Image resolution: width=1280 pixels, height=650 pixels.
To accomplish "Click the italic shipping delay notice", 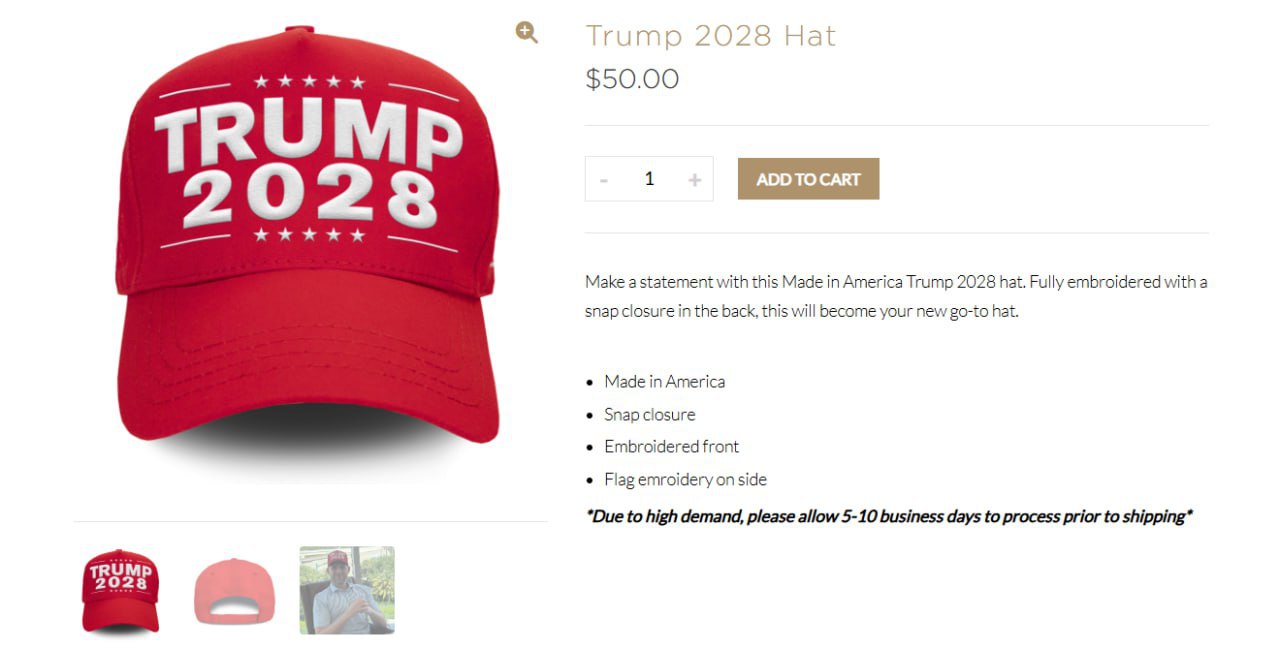I will (x=889, y=516).
